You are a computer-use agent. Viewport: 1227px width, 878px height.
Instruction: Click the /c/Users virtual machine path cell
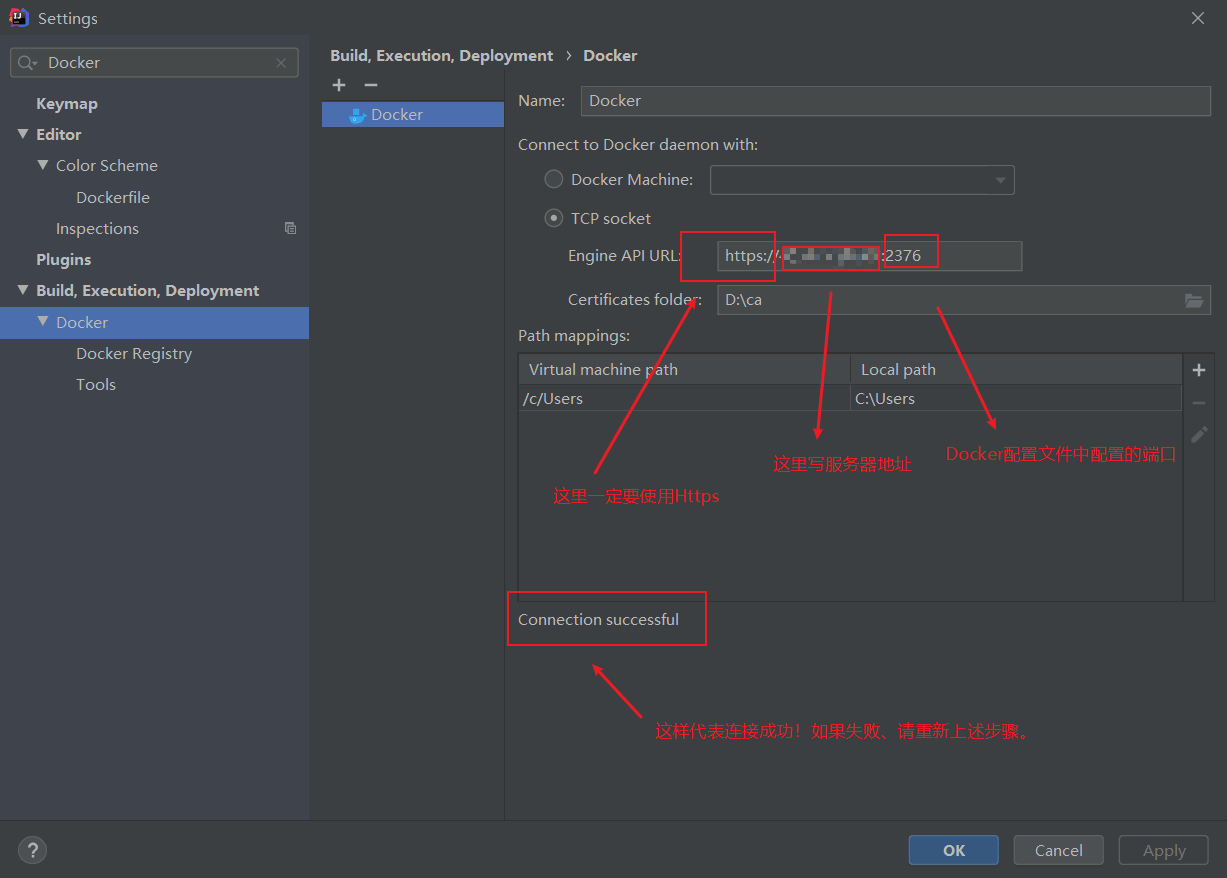pyautogui.click(x=684, y=398)
